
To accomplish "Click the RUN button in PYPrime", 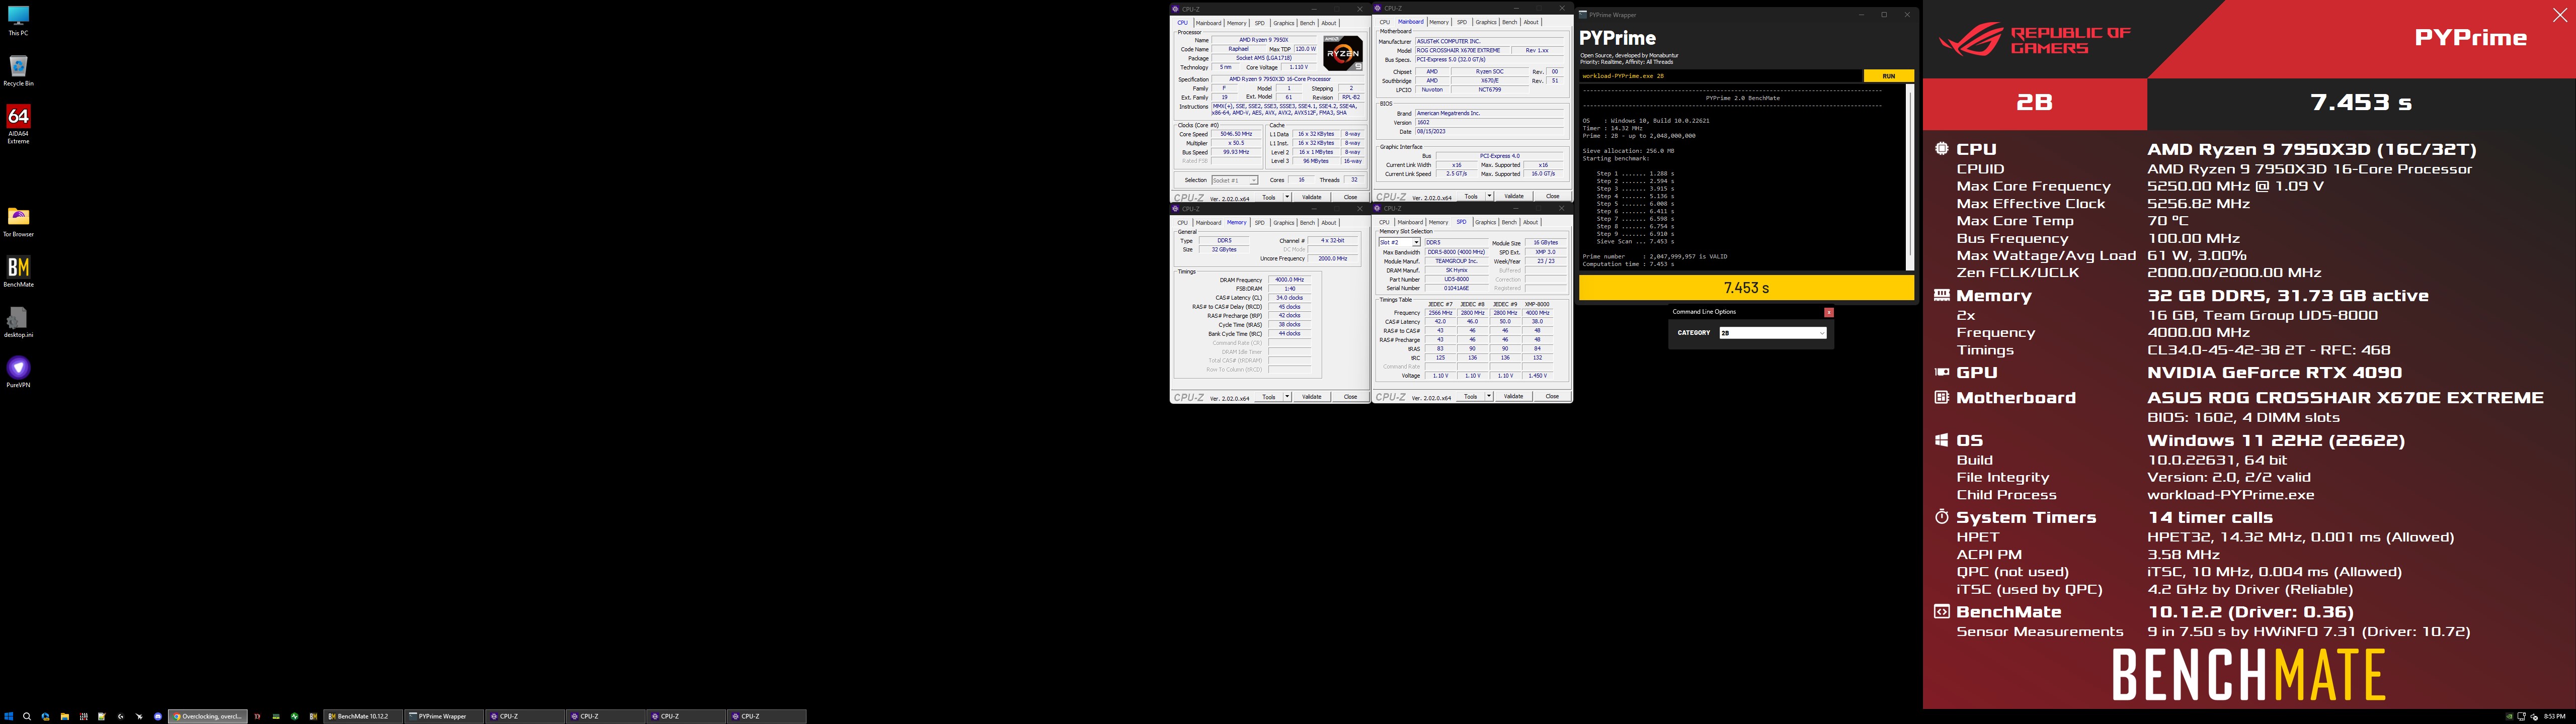I will [x=1888, y=76].
